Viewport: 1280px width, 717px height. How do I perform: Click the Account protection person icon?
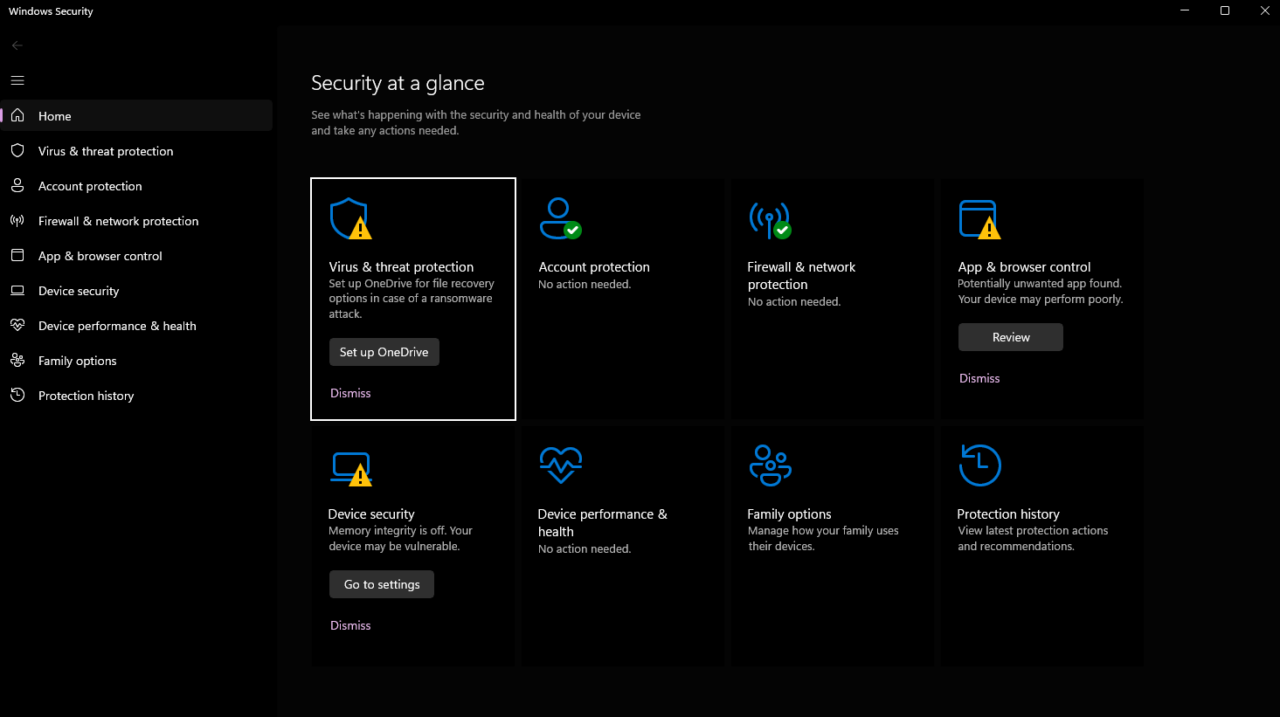560,217
